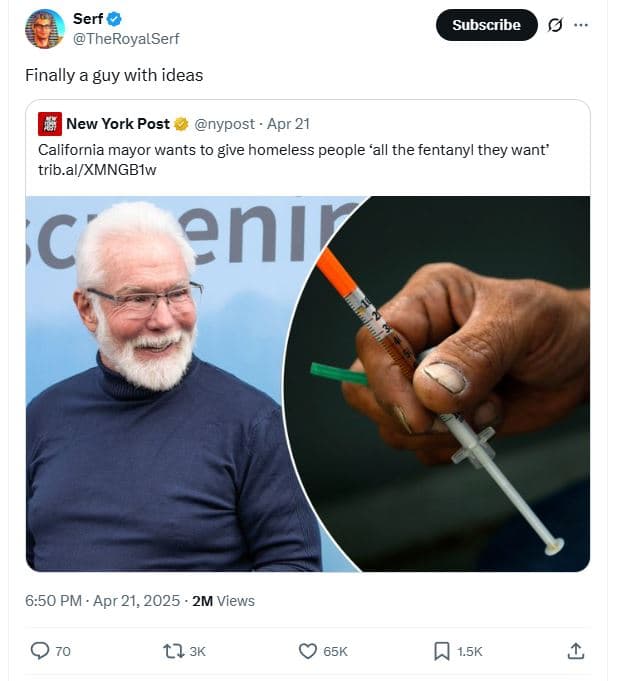The image size is (620, 681).
Task: Open the share post icon
Action: [x=575, y=651]
